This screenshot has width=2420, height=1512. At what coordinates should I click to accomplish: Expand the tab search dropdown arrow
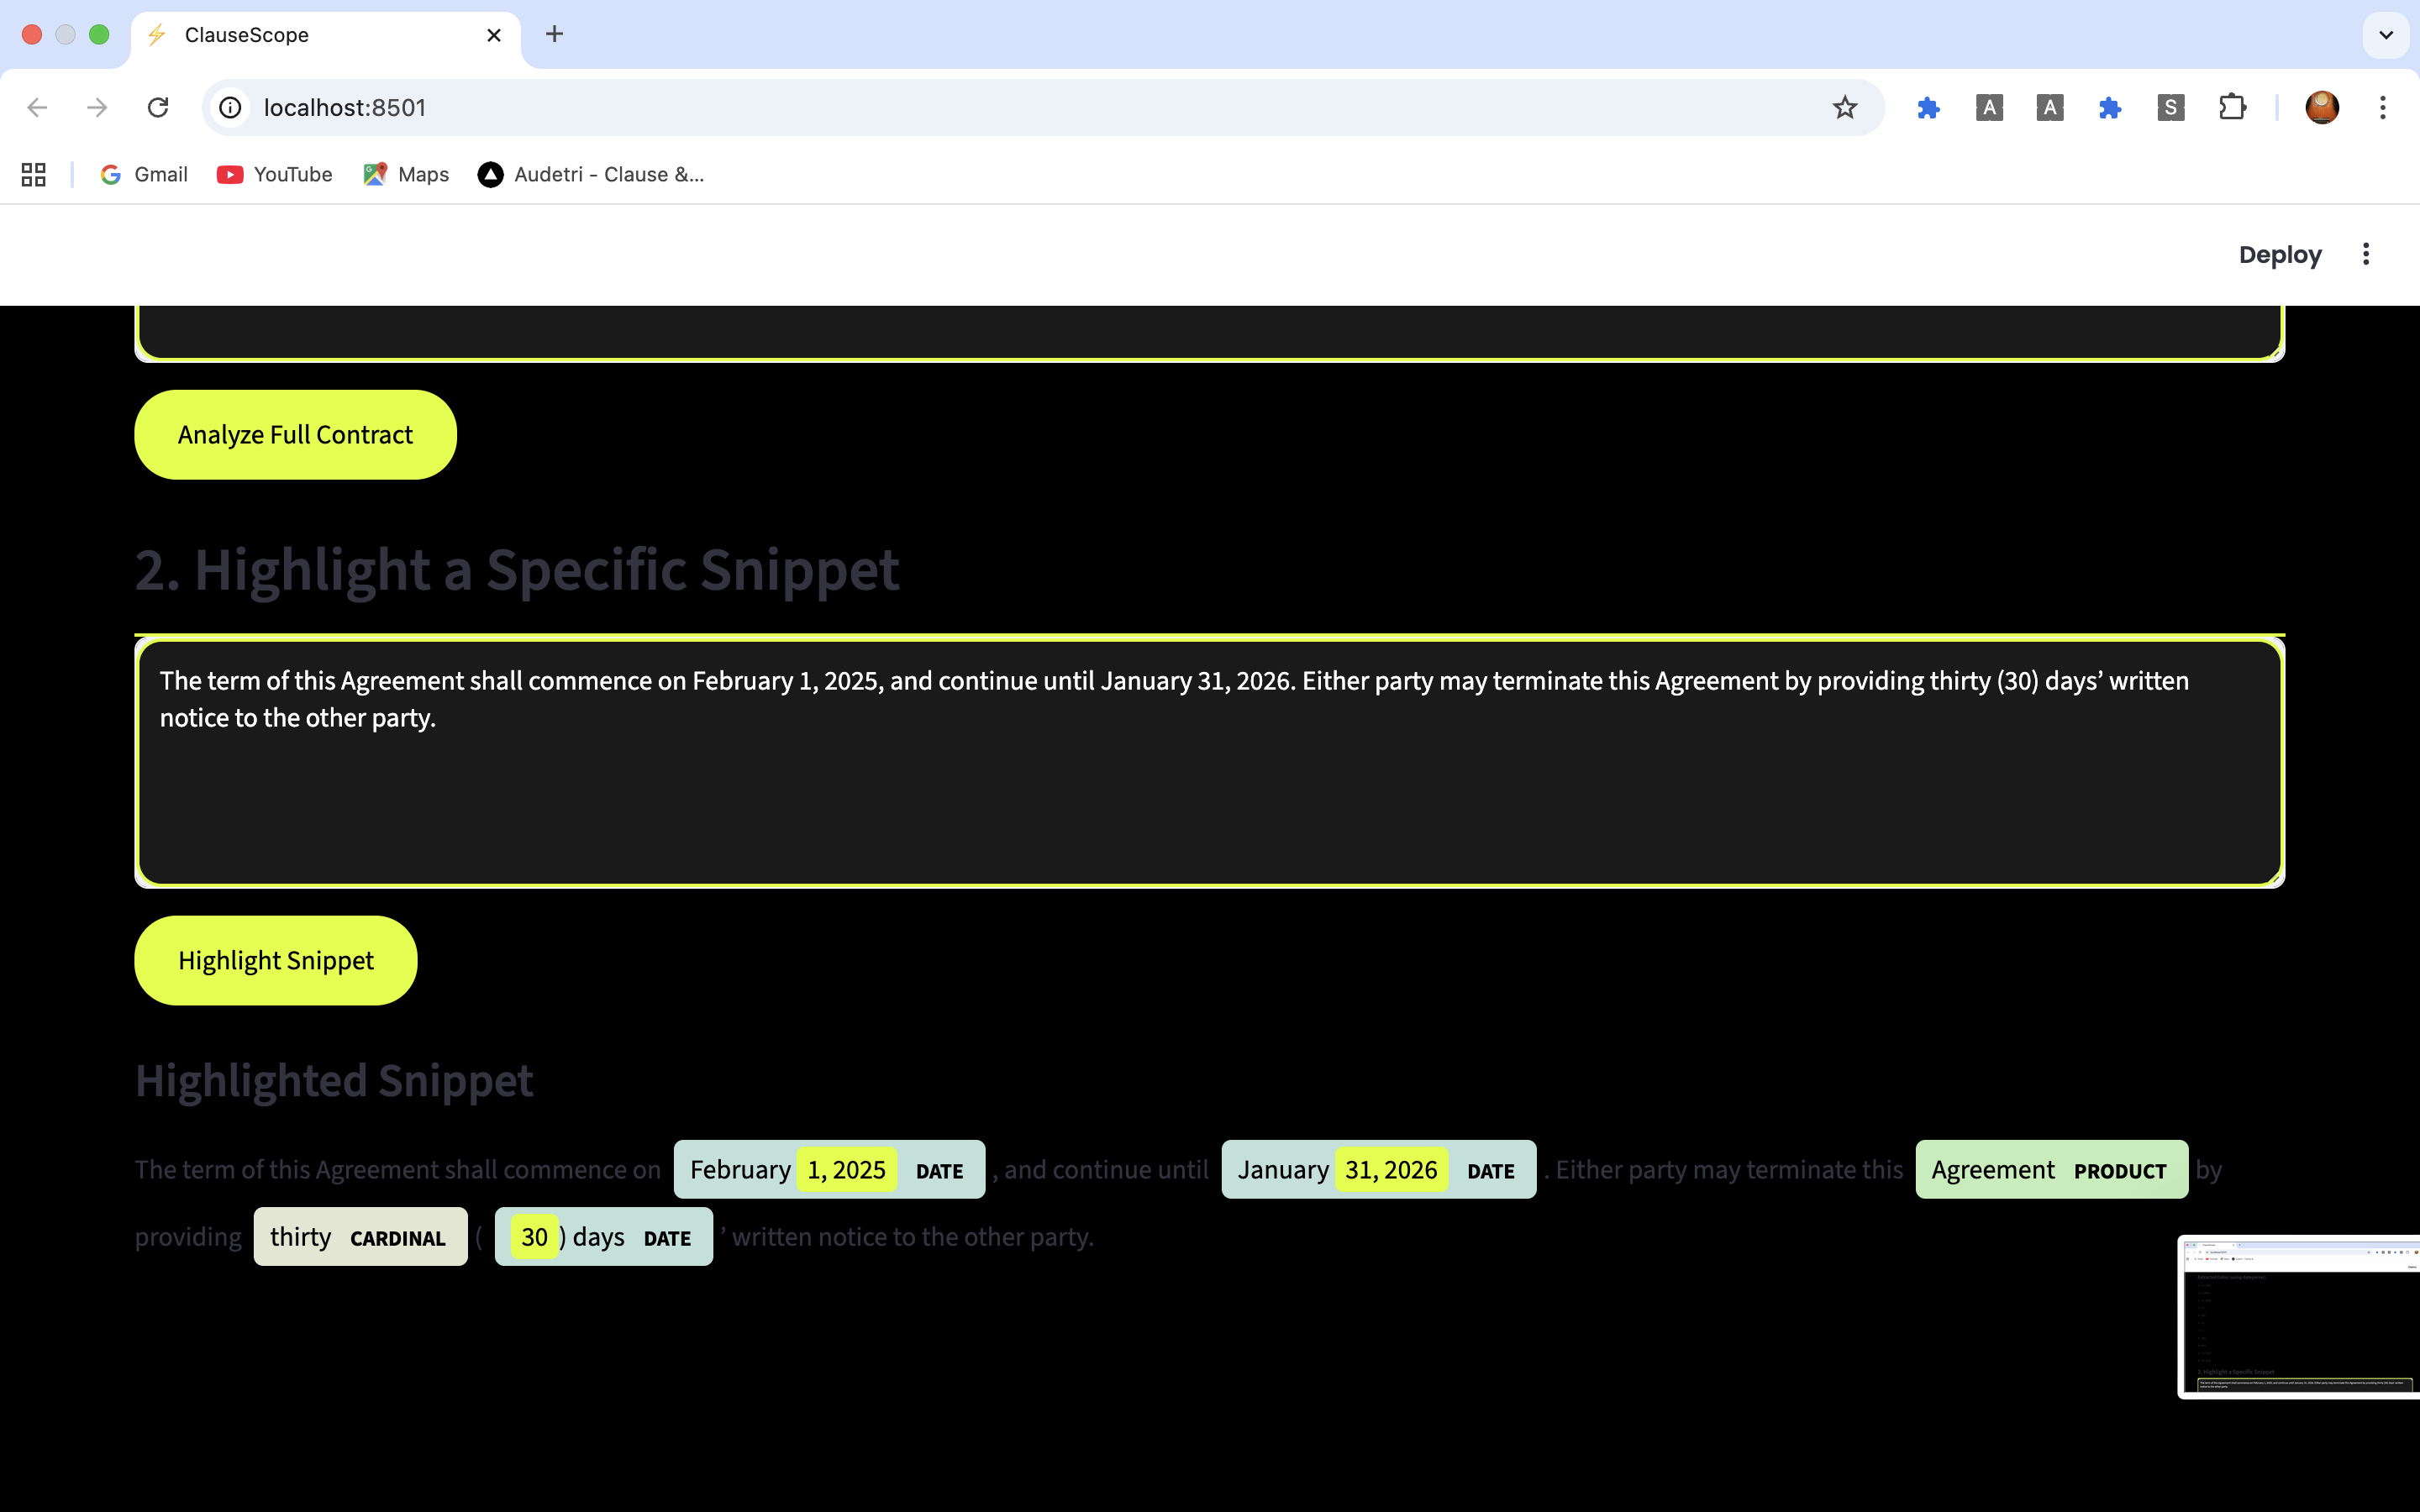point(2386,35)
